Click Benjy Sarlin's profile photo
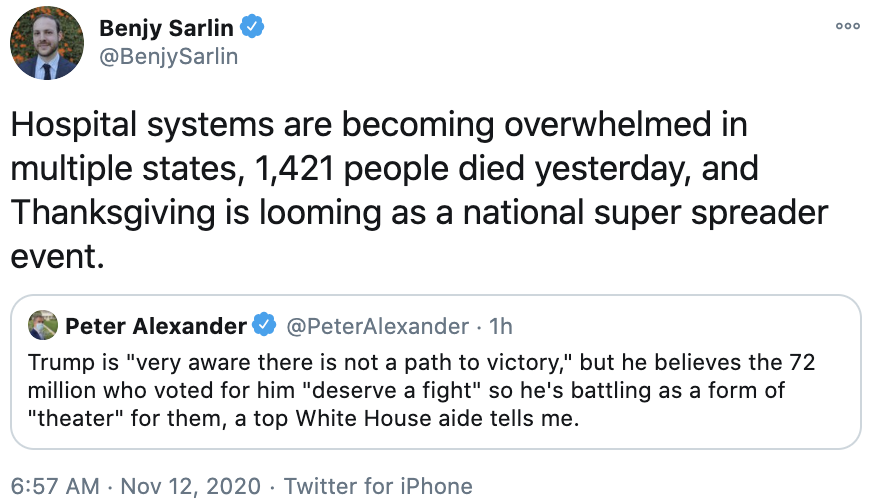The height and width of the screenshot is (504, 880). 47,43
